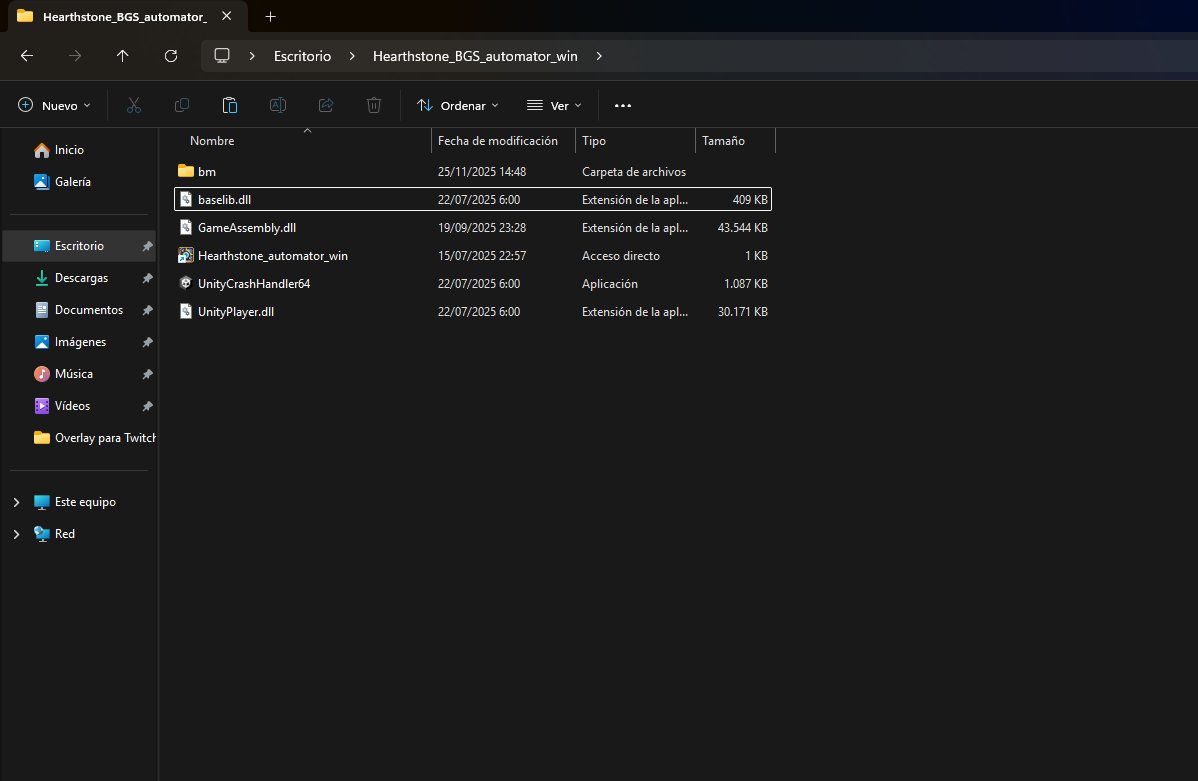This screenshot has width=1198, height=781.
Task: Expand the Red tree node
Action: point(16,534)
